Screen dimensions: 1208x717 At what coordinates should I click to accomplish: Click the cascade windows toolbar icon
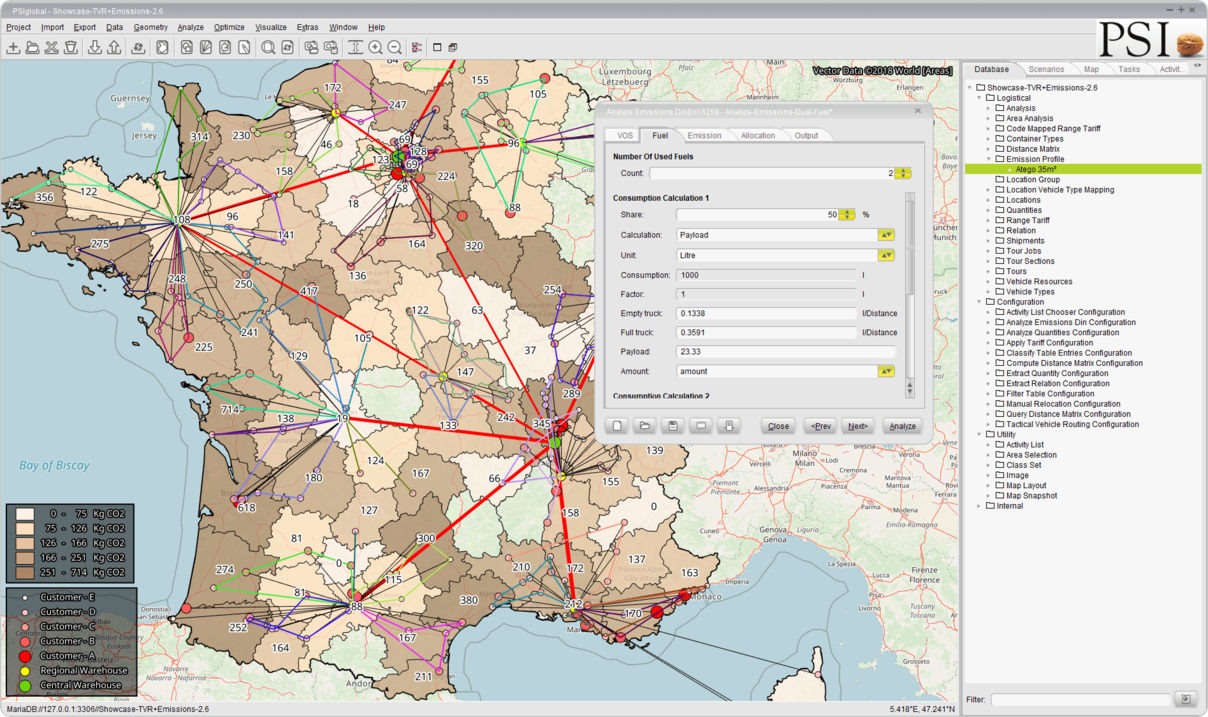tap(452, 47)
